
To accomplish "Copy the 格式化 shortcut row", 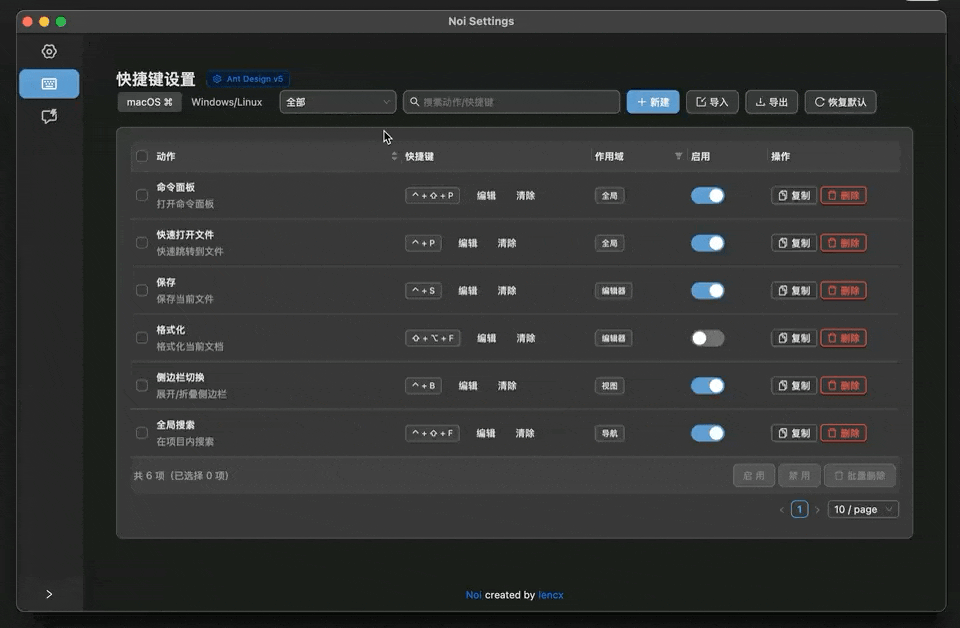I will pos(793,338).
